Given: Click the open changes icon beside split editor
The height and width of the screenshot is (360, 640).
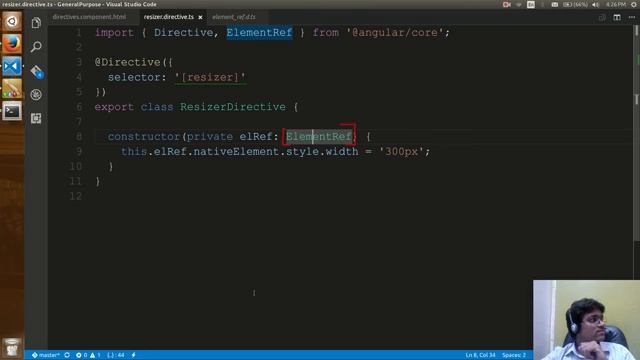Looking at the screenshot, I should tap(602, 17).
